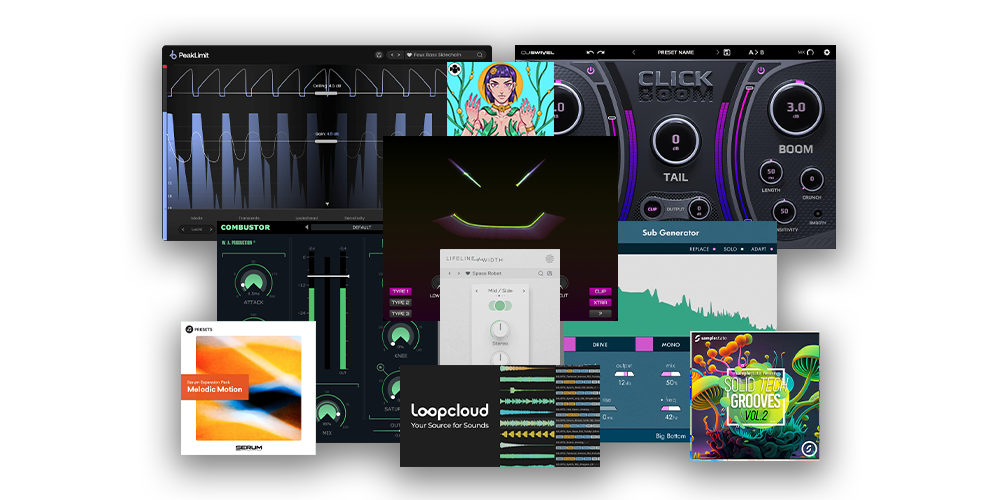Adjust the PeakLimit Ceiling slider handle
The height and width of the screenshot is (500, 1000).
[x=326, y=93]
